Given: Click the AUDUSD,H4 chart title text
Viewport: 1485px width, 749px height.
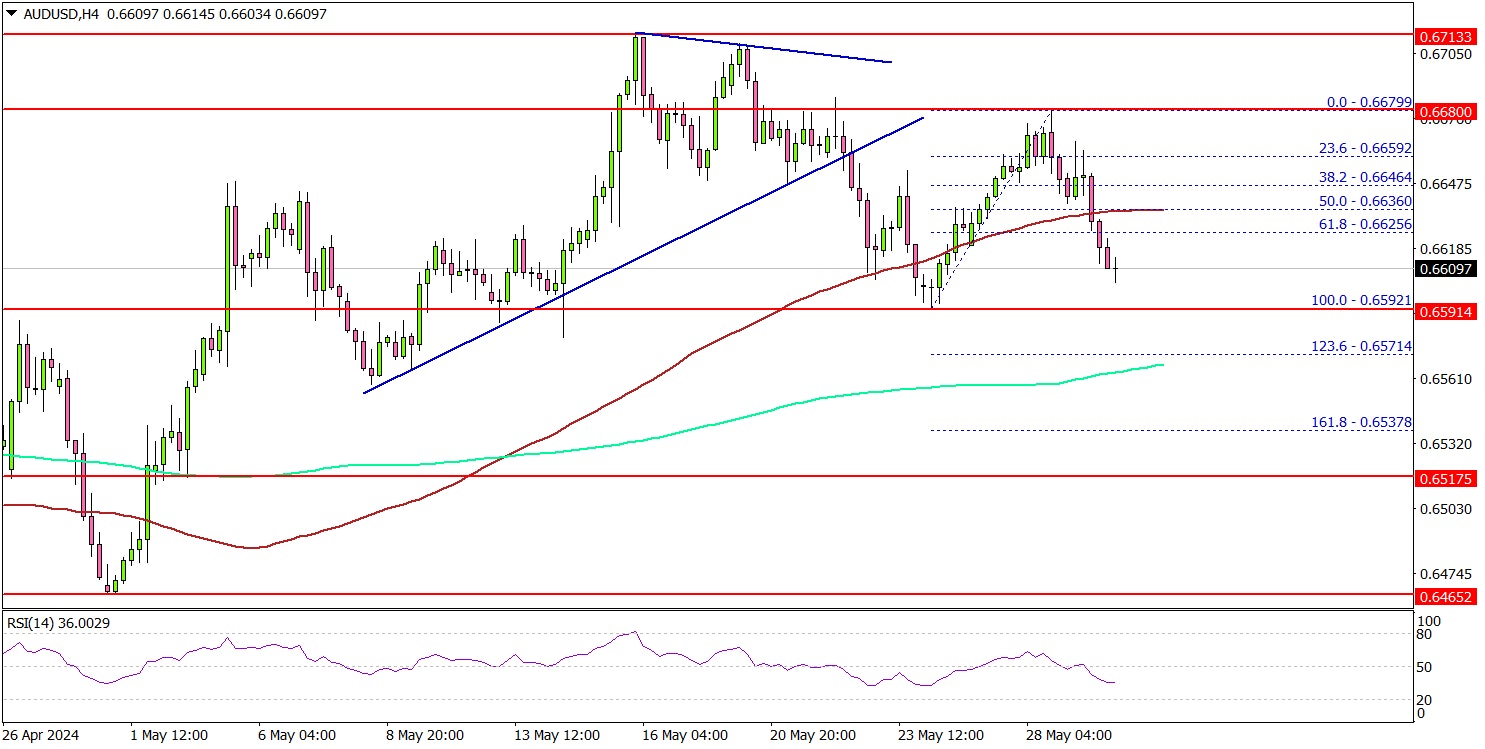Looking at the screenshot, I should [52, 15].
